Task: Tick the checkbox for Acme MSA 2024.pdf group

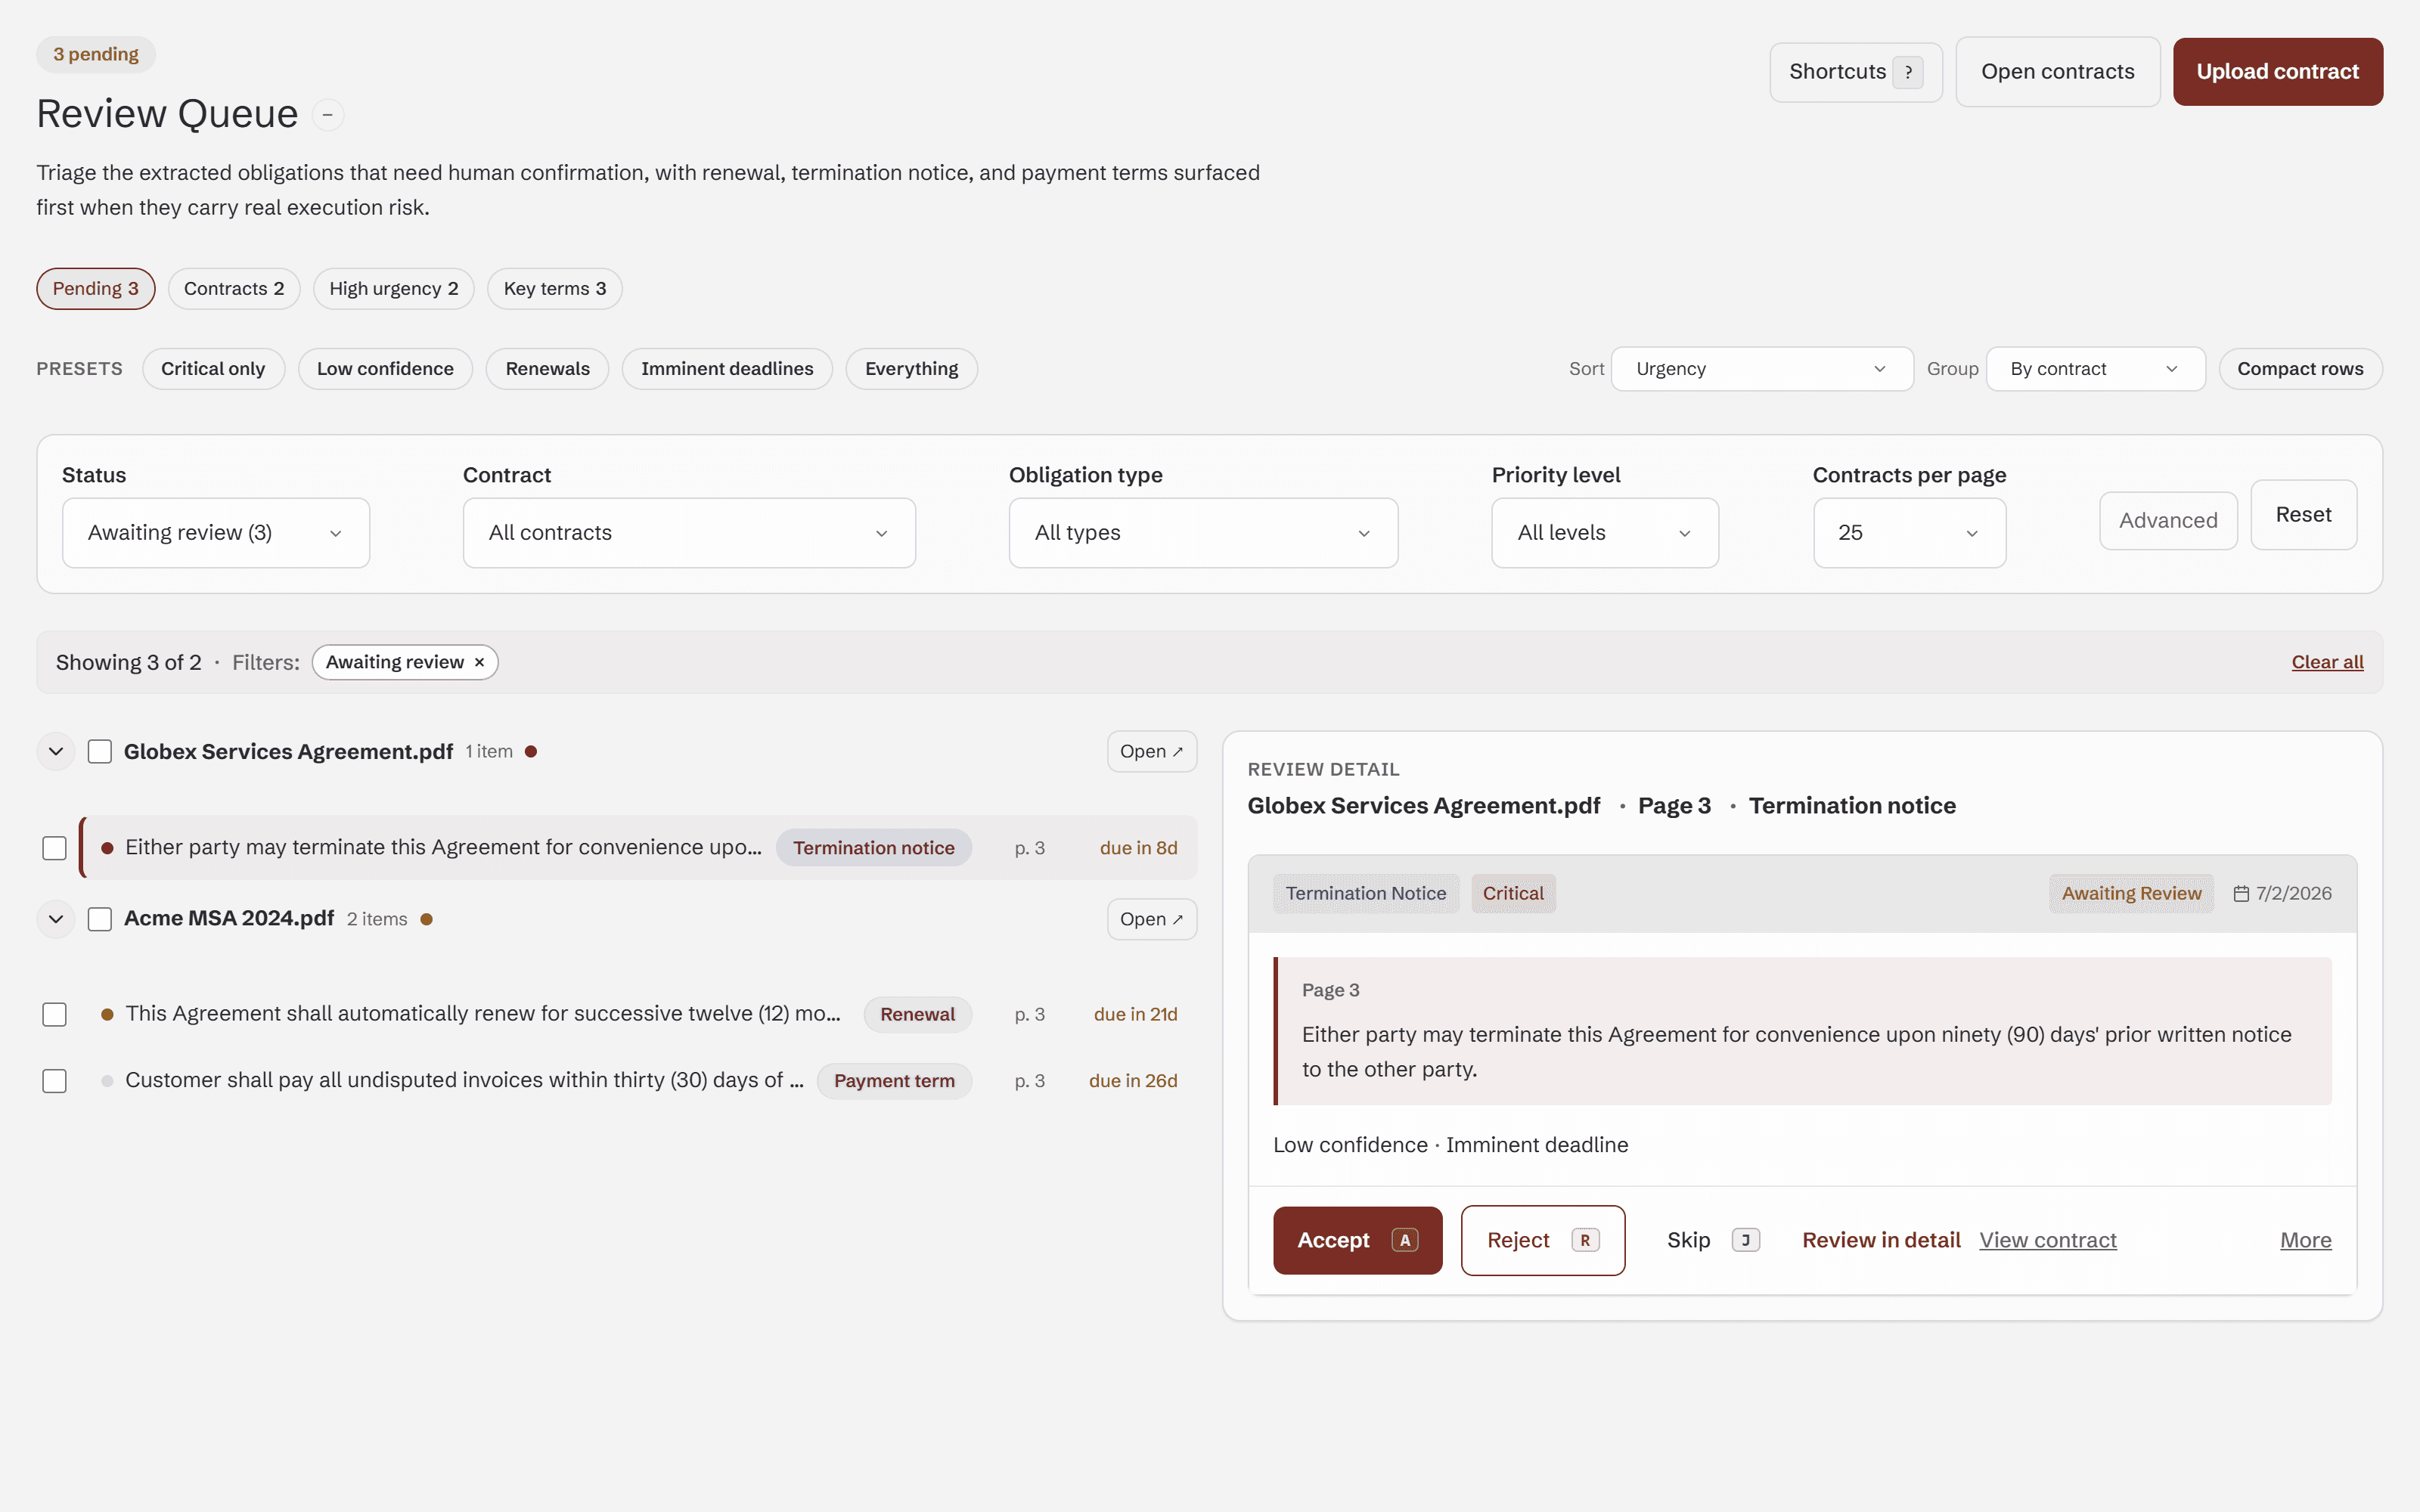Action: [x=100, y=919]
